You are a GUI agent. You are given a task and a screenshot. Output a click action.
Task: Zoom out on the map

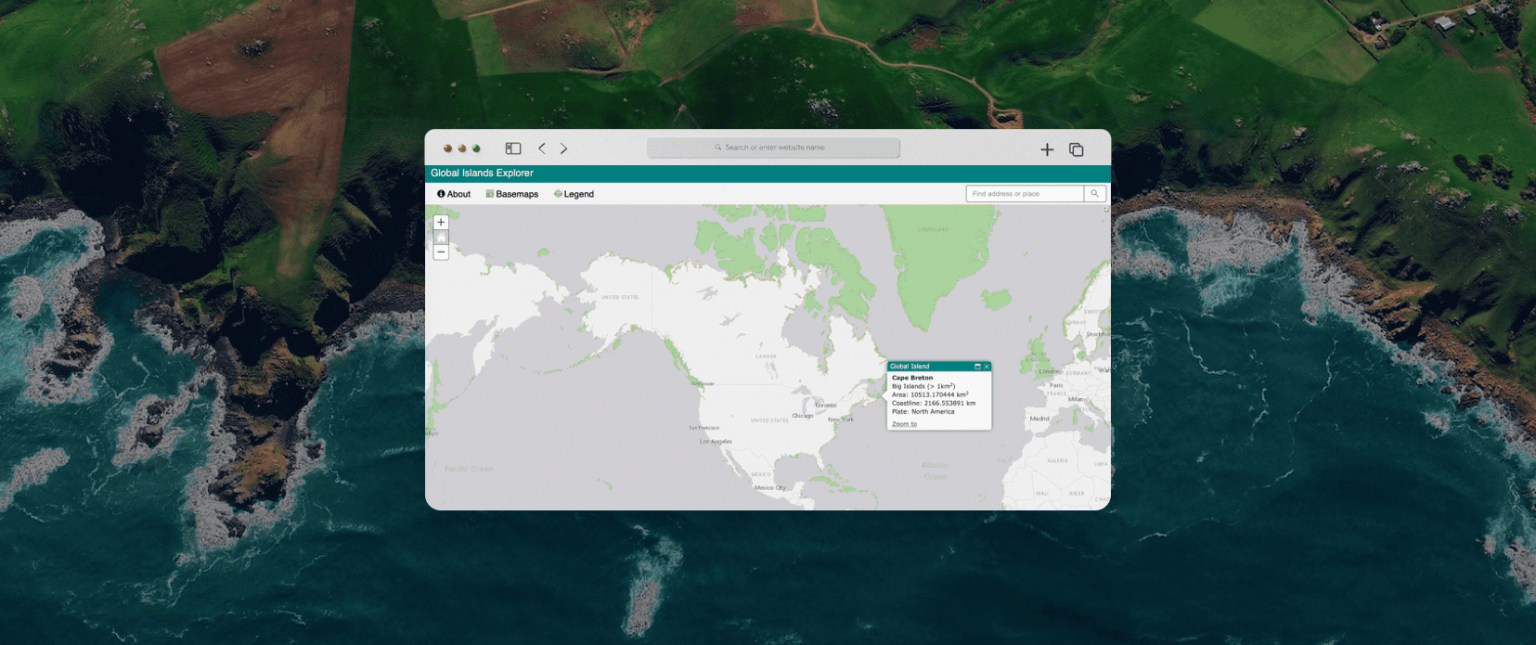pos(440,252)
